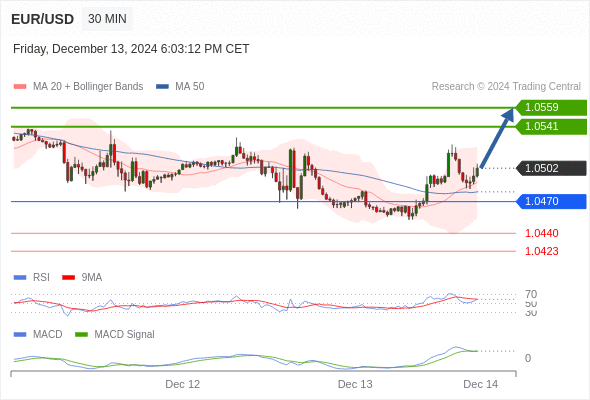Click the date and time stamp text
This screenshot has width=590, height=400.
[131, 49]
